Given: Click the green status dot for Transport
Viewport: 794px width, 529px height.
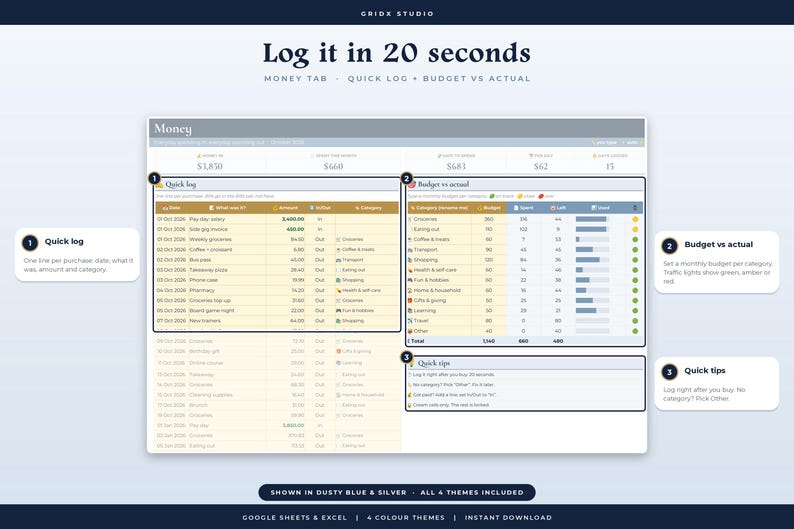Looking at the screenshot, I should pyautogui.click(x=635, y=250).
